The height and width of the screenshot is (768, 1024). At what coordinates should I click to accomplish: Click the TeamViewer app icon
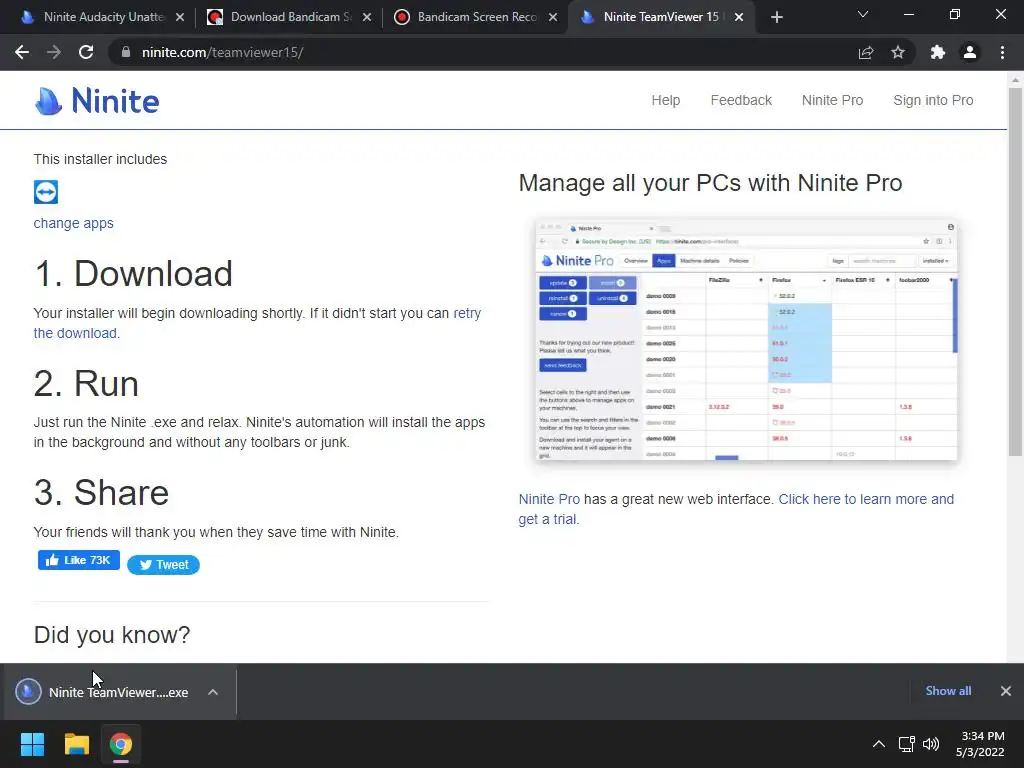tap(46, 192)
